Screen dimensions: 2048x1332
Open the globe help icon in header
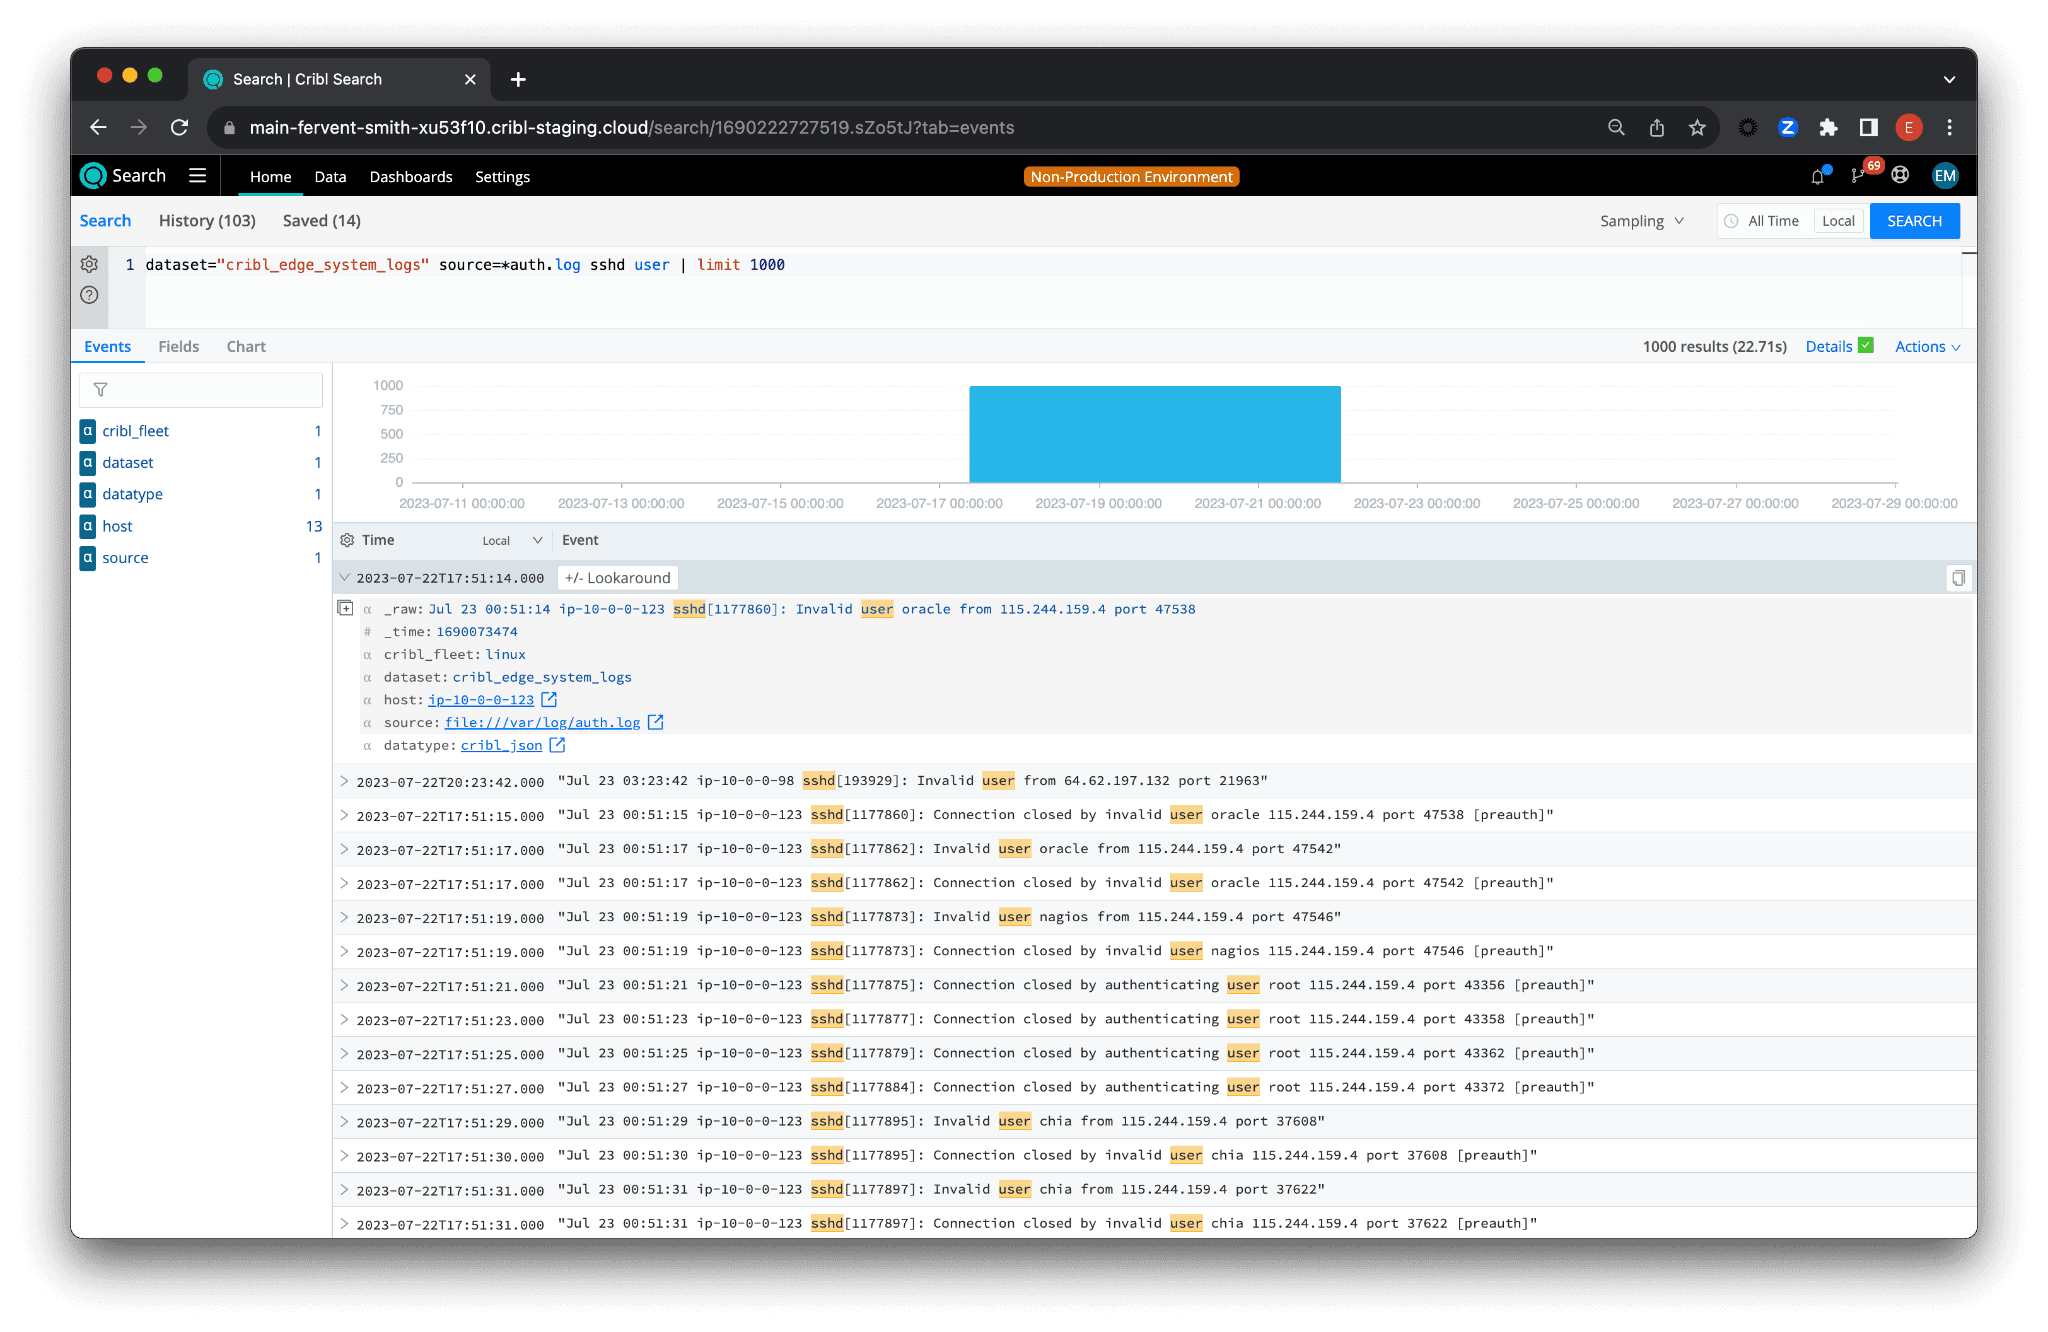pyautogui.click(x=1900, y=176)
